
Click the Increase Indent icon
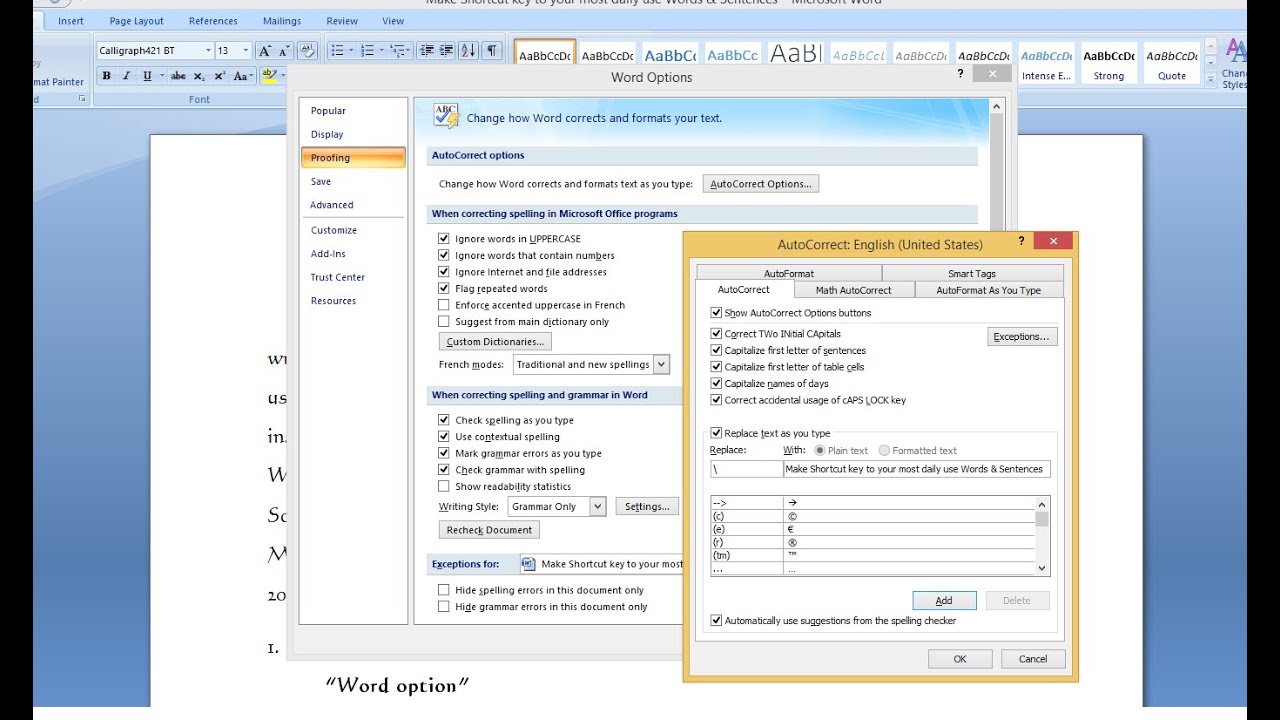point(446,51)
